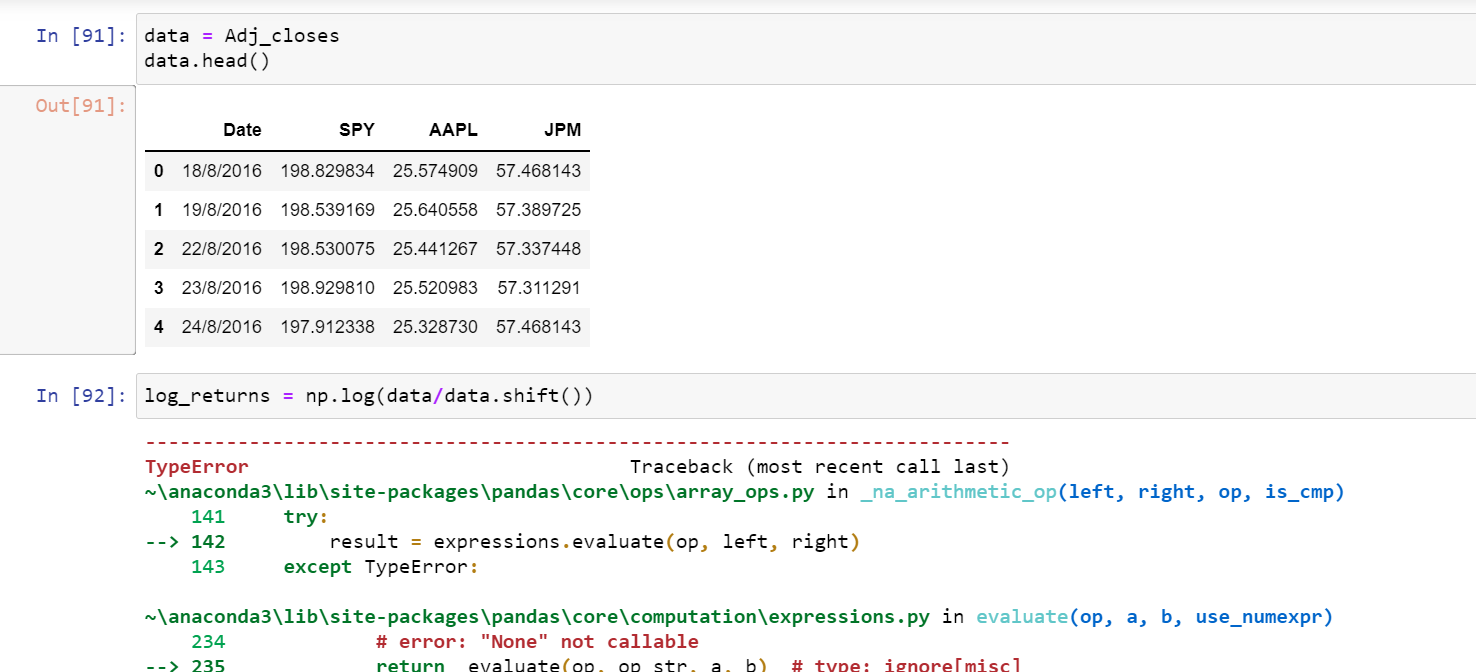Viewport: 1476px width, 672px height.
Task: Select the code line data = Adj_closes
Action: tap(240, 34)
